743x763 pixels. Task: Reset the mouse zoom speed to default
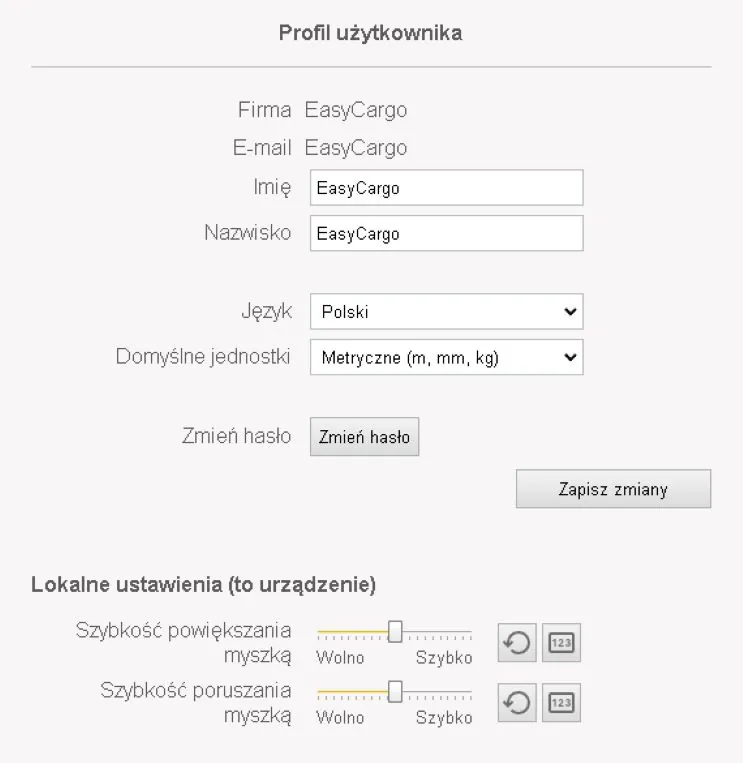517,643
